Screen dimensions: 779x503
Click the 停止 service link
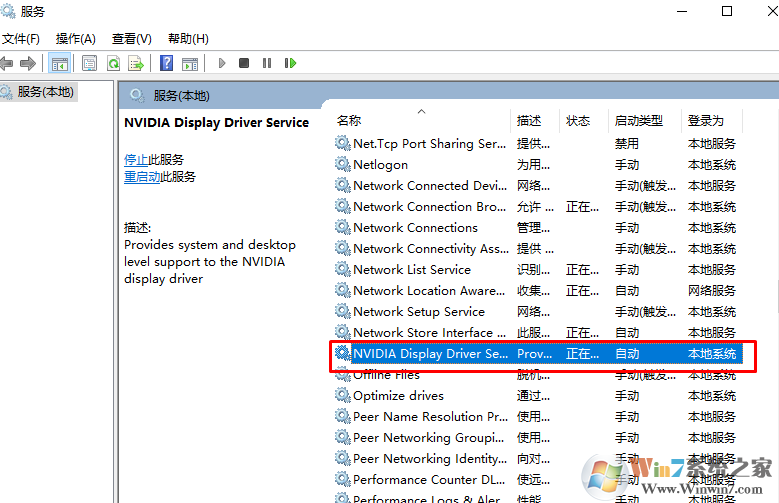[136, 159]
